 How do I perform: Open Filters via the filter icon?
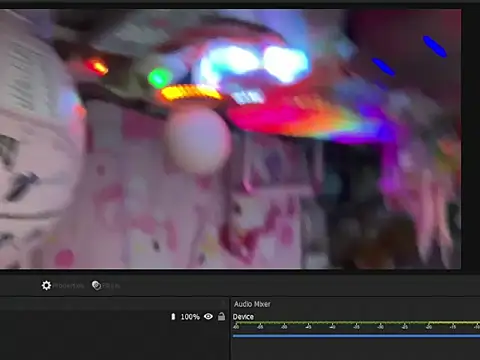click(x=96, y=285)
